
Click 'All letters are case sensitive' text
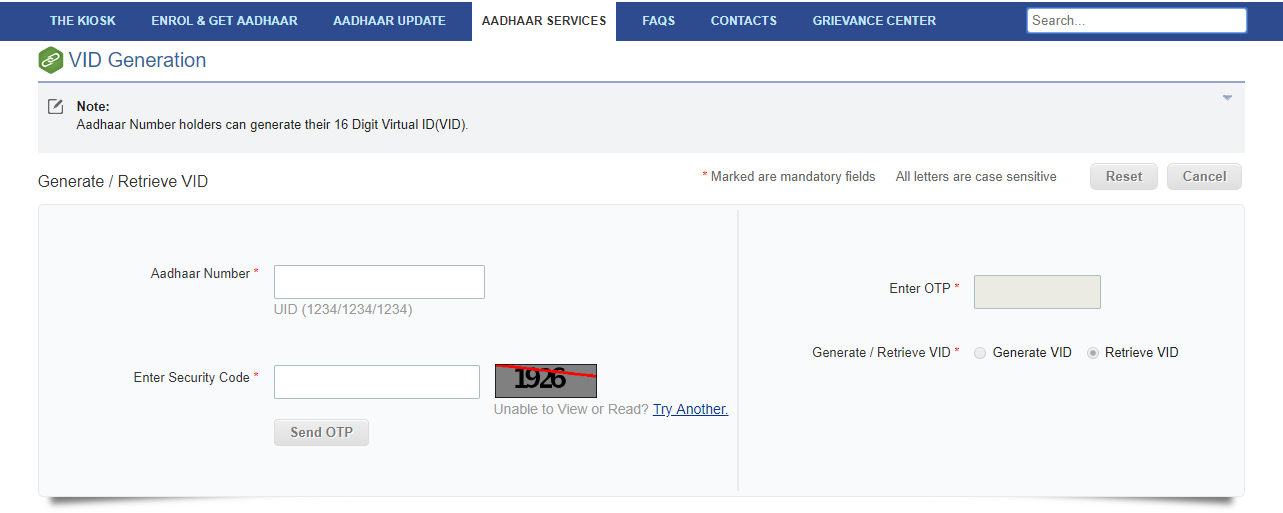point(976,177)
